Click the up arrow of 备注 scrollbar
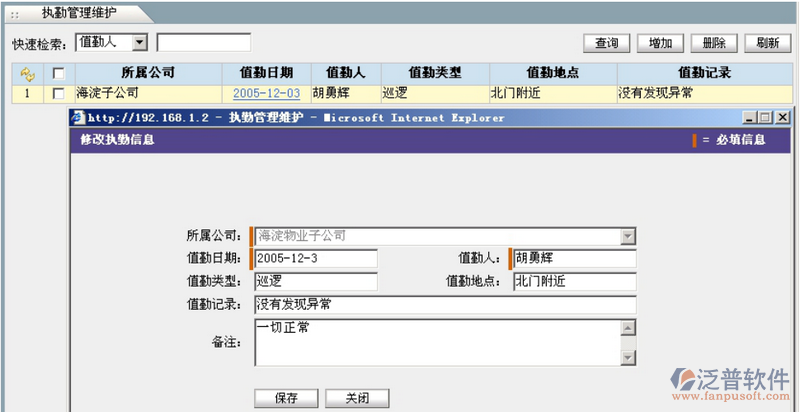This screenshot has width=800, height=412. (x=628, y=328)
